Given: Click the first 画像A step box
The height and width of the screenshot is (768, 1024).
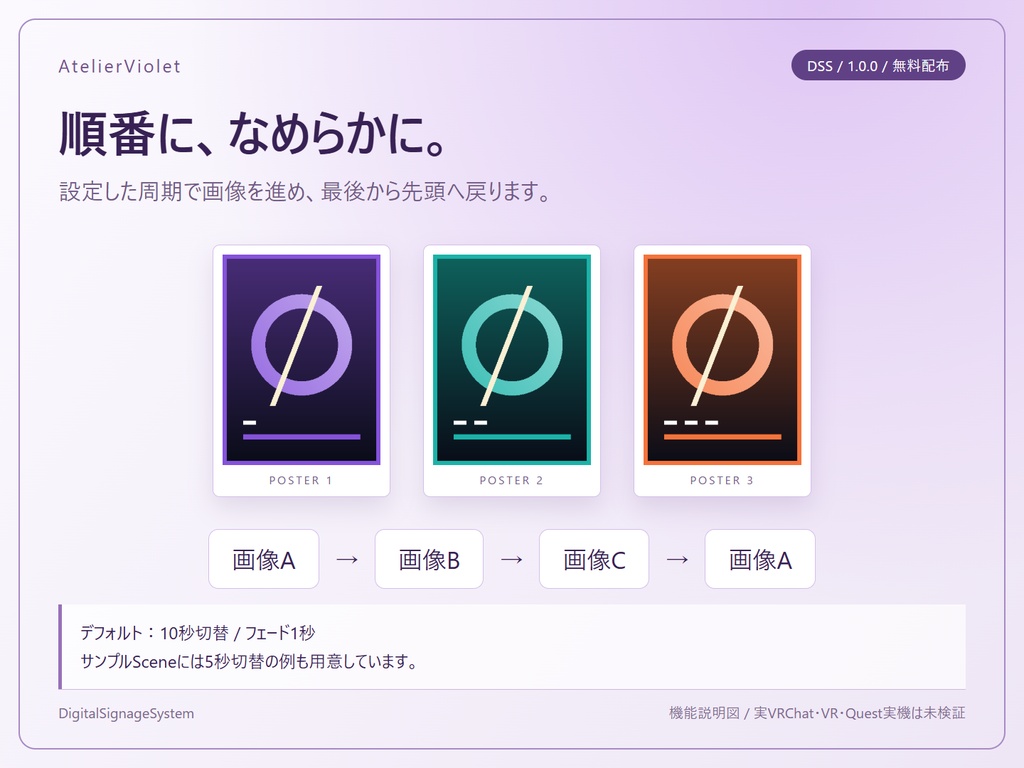Looking at the screenshot, I should [x=264, y=559].
